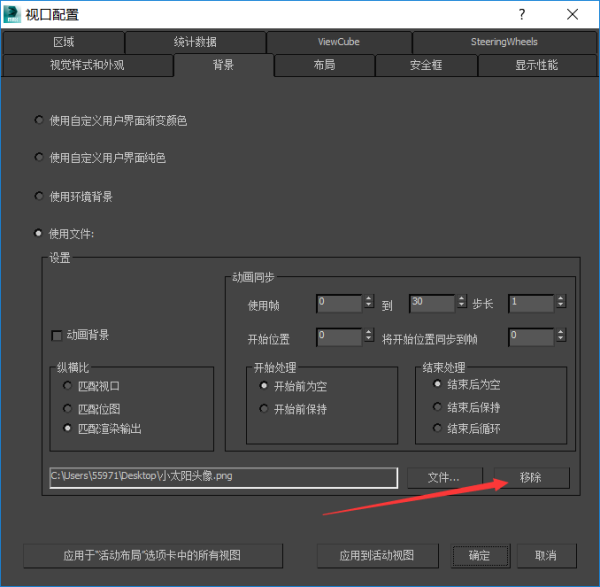Image resolution: width=600 pixels, height=587 pixels.
Task: Click the spinner of the end frame 30 field
Action: point(462,302)
